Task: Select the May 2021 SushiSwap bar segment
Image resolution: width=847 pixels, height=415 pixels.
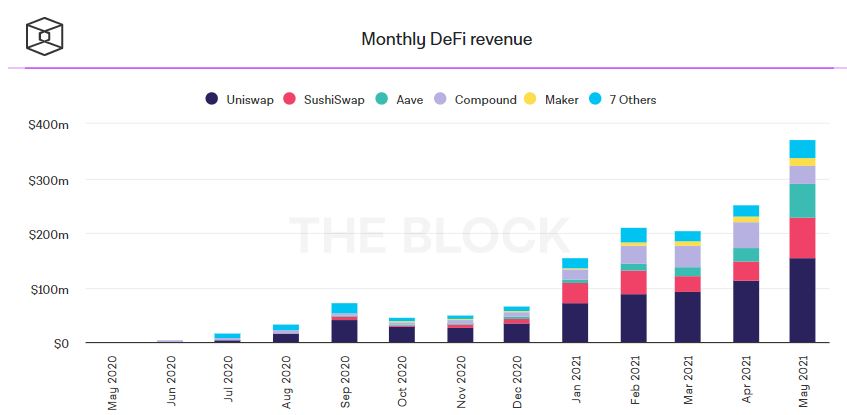Action: tap(802, 238)
